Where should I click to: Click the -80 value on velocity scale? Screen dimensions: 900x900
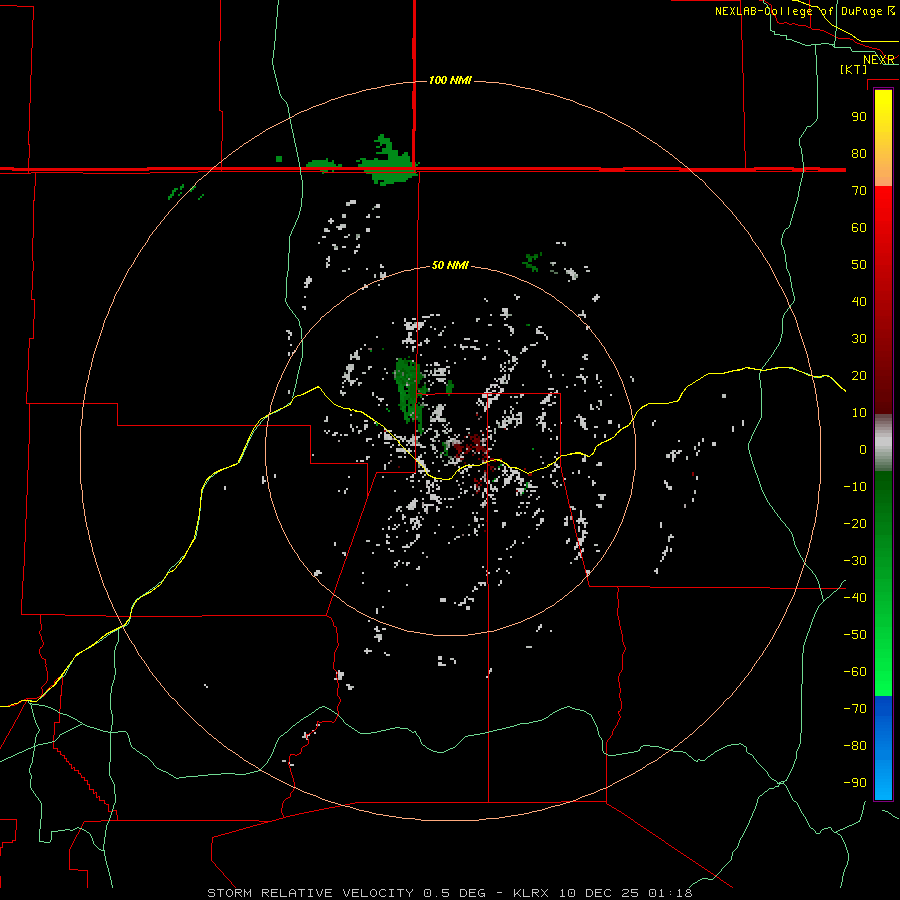855,746
